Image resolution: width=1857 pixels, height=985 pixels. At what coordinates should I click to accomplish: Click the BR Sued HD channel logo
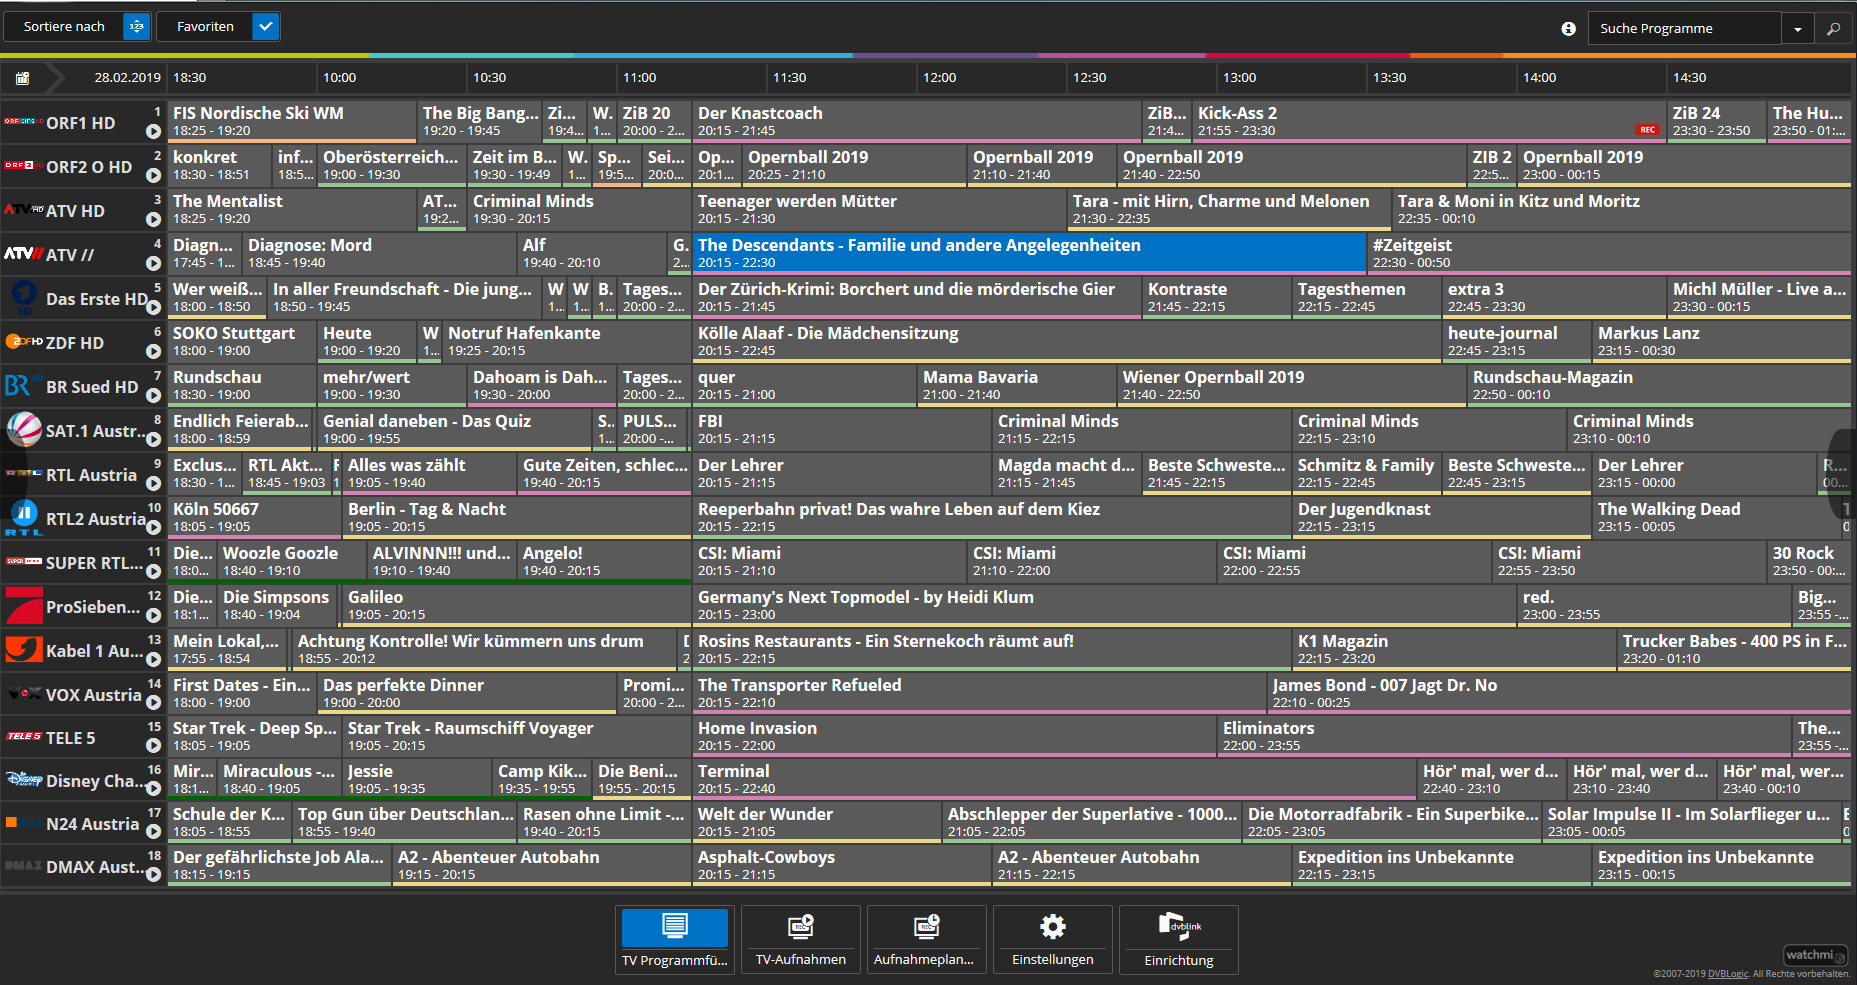pos(22,386)
